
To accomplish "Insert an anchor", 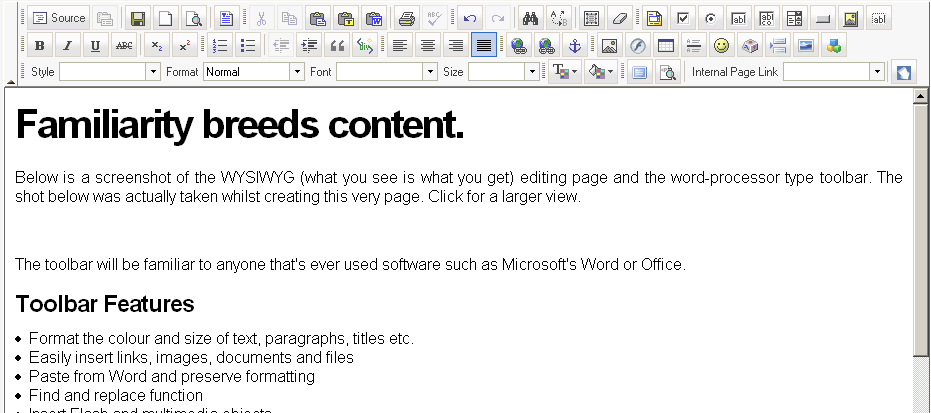I will click(575, 45).
